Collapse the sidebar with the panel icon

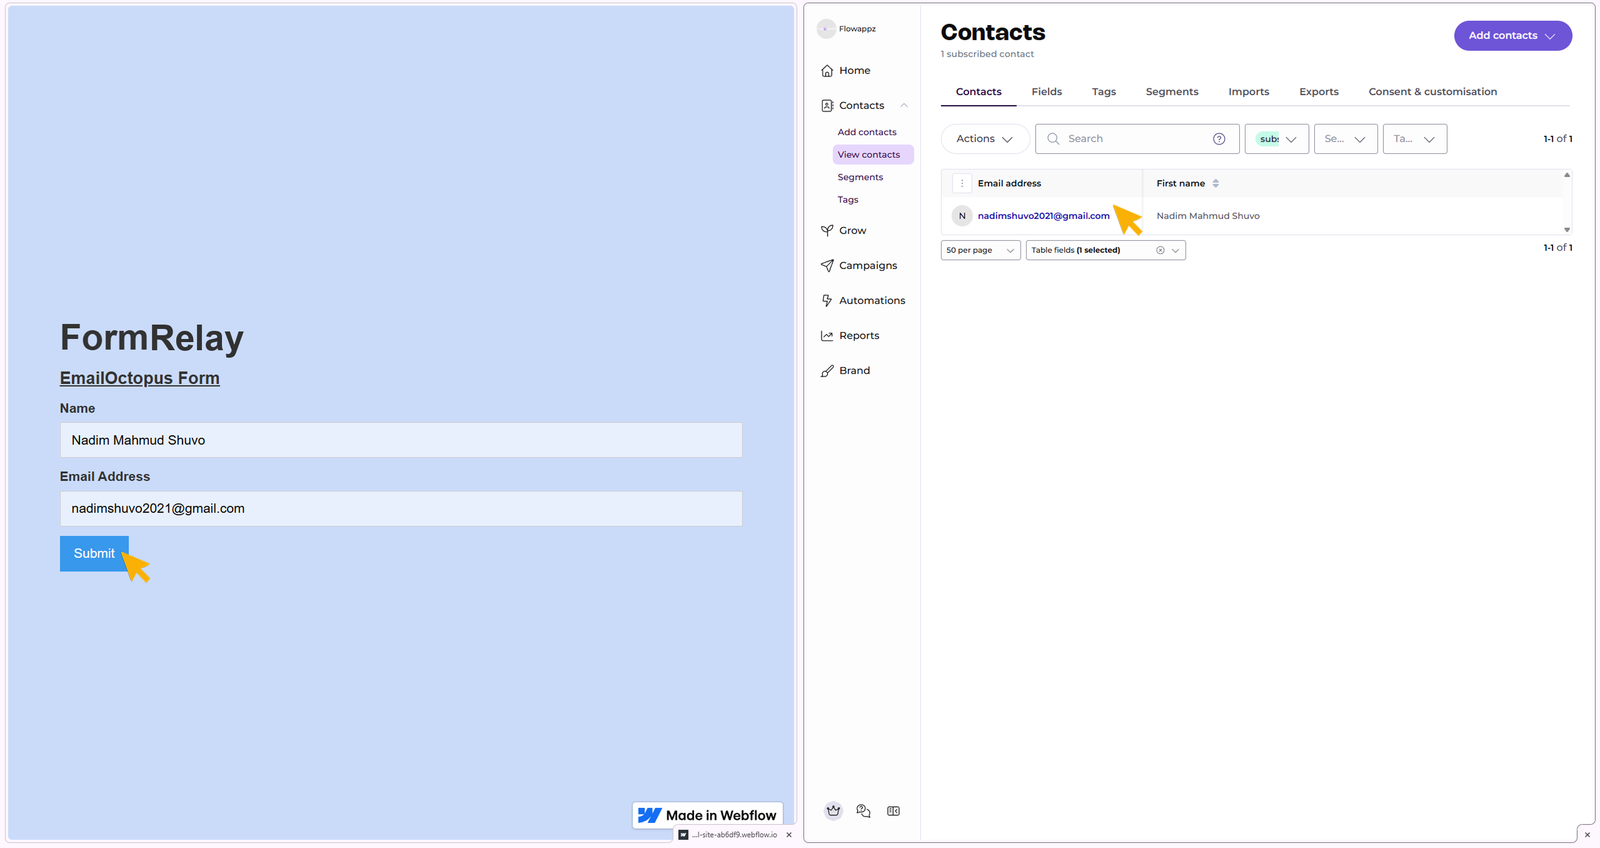pos(893,811)
